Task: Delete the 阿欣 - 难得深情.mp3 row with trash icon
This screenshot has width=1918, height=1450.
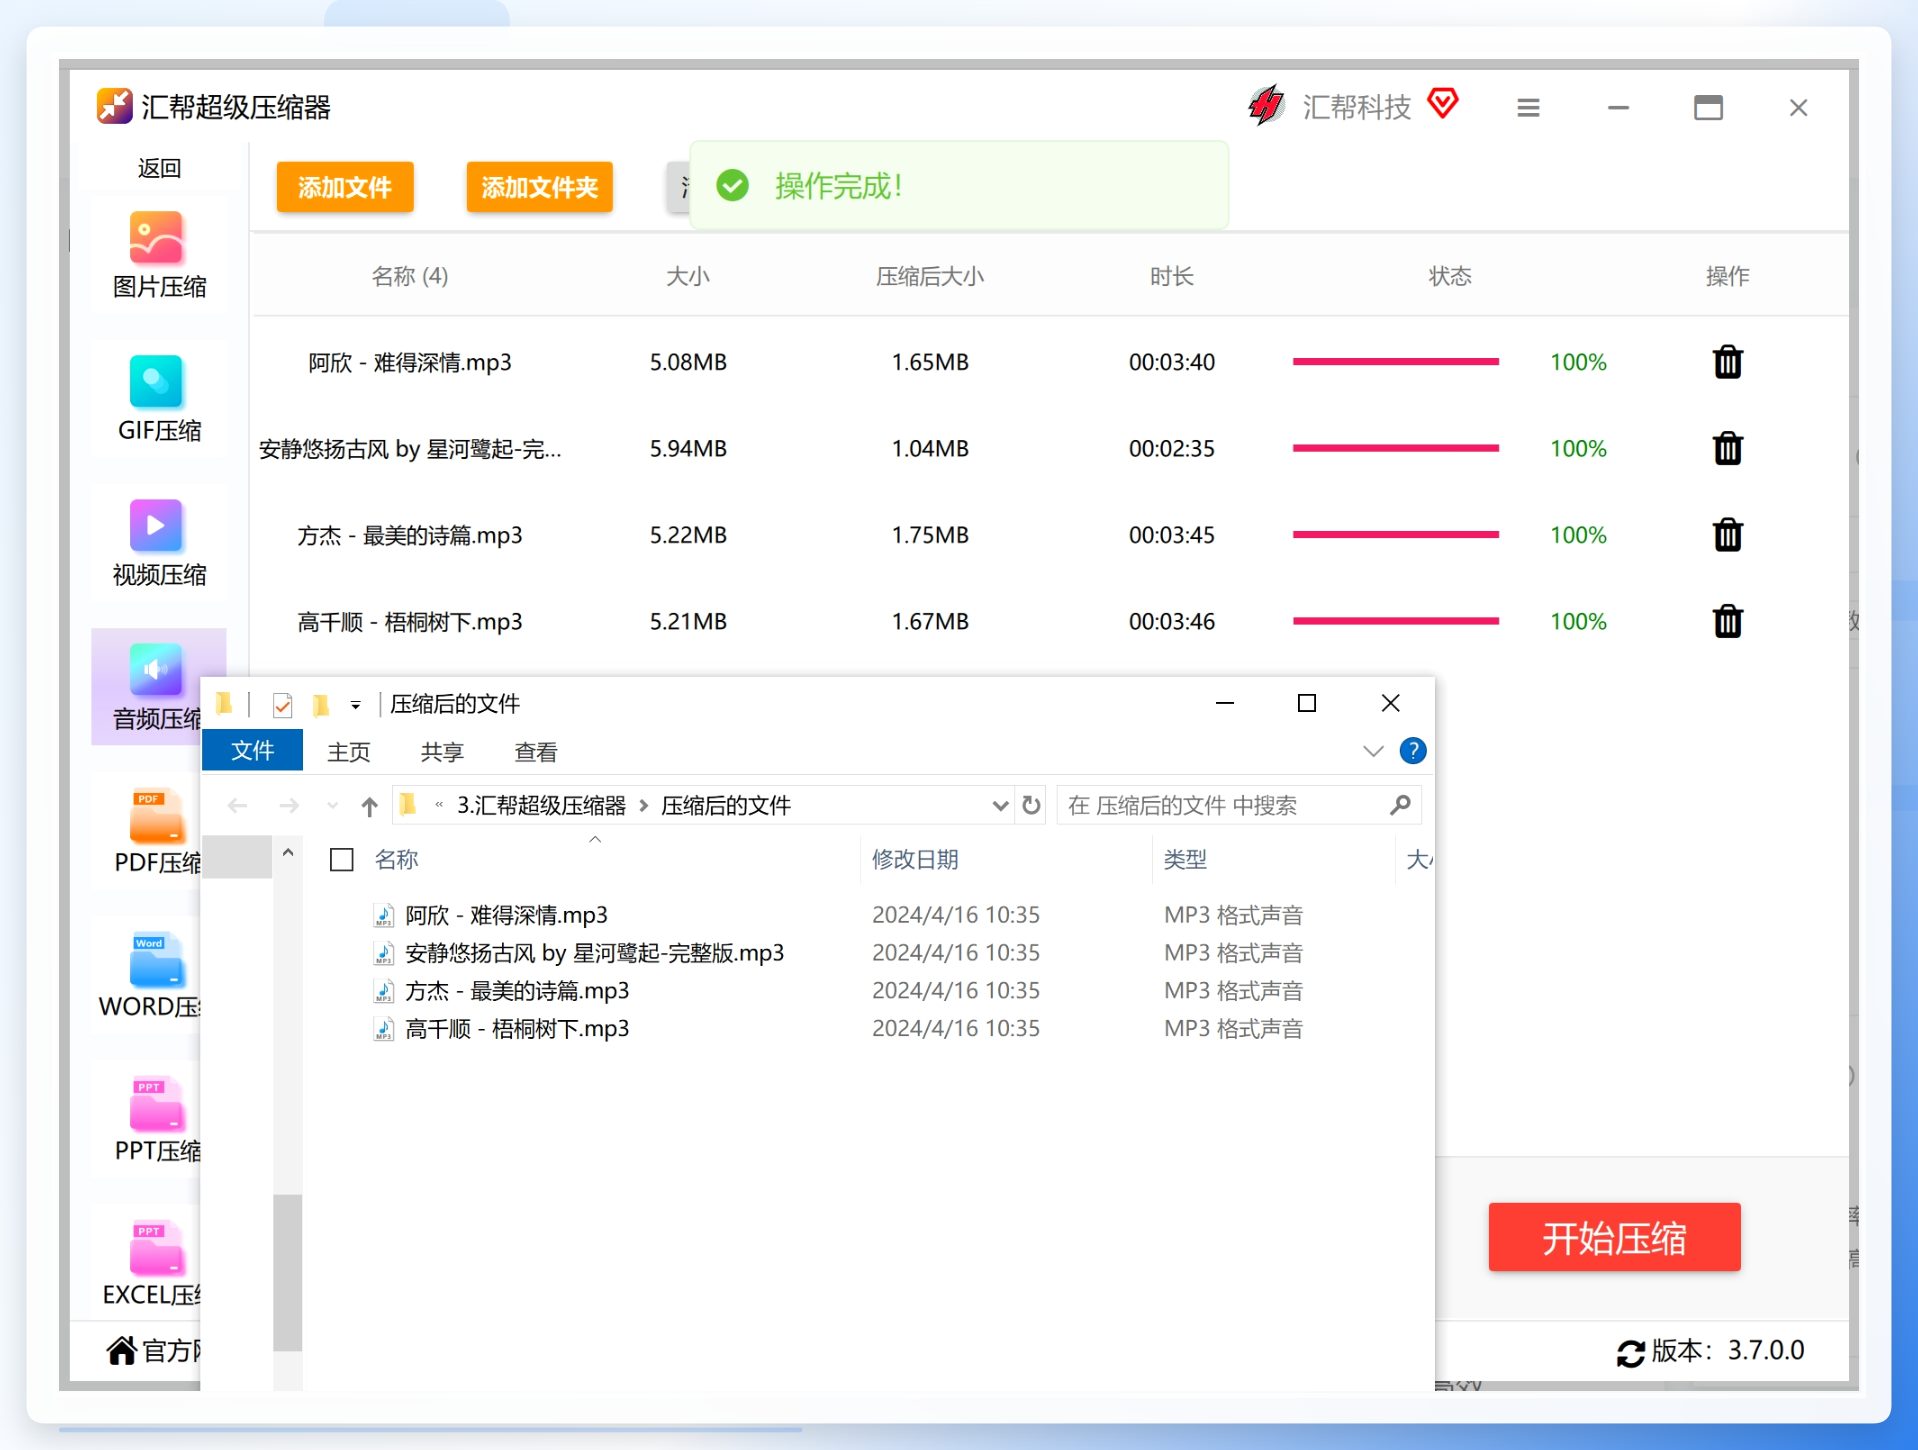Action: point(1727,362)
